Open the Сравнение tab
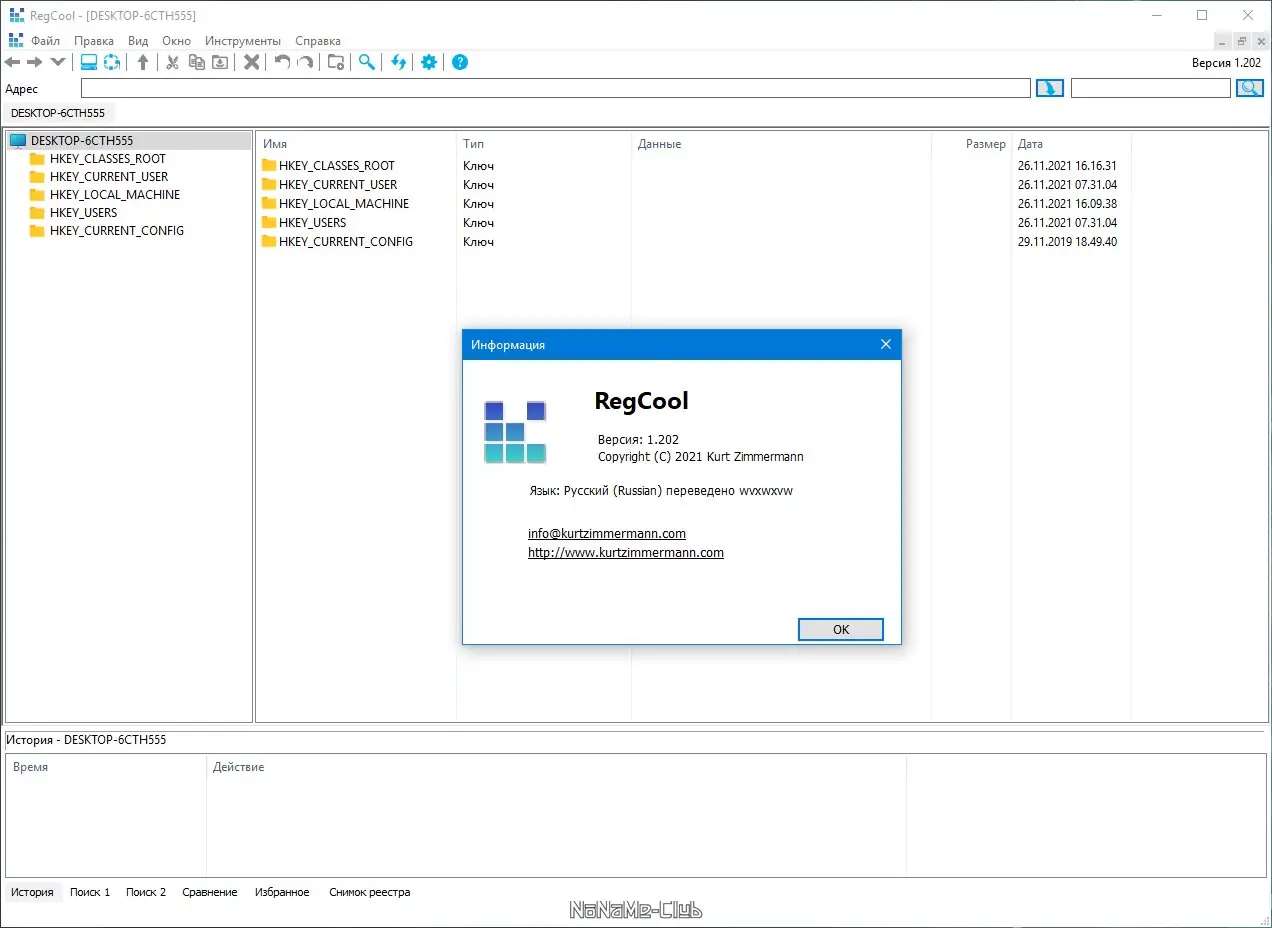The height and width of the screenshot is (928, 1272). 210,892
